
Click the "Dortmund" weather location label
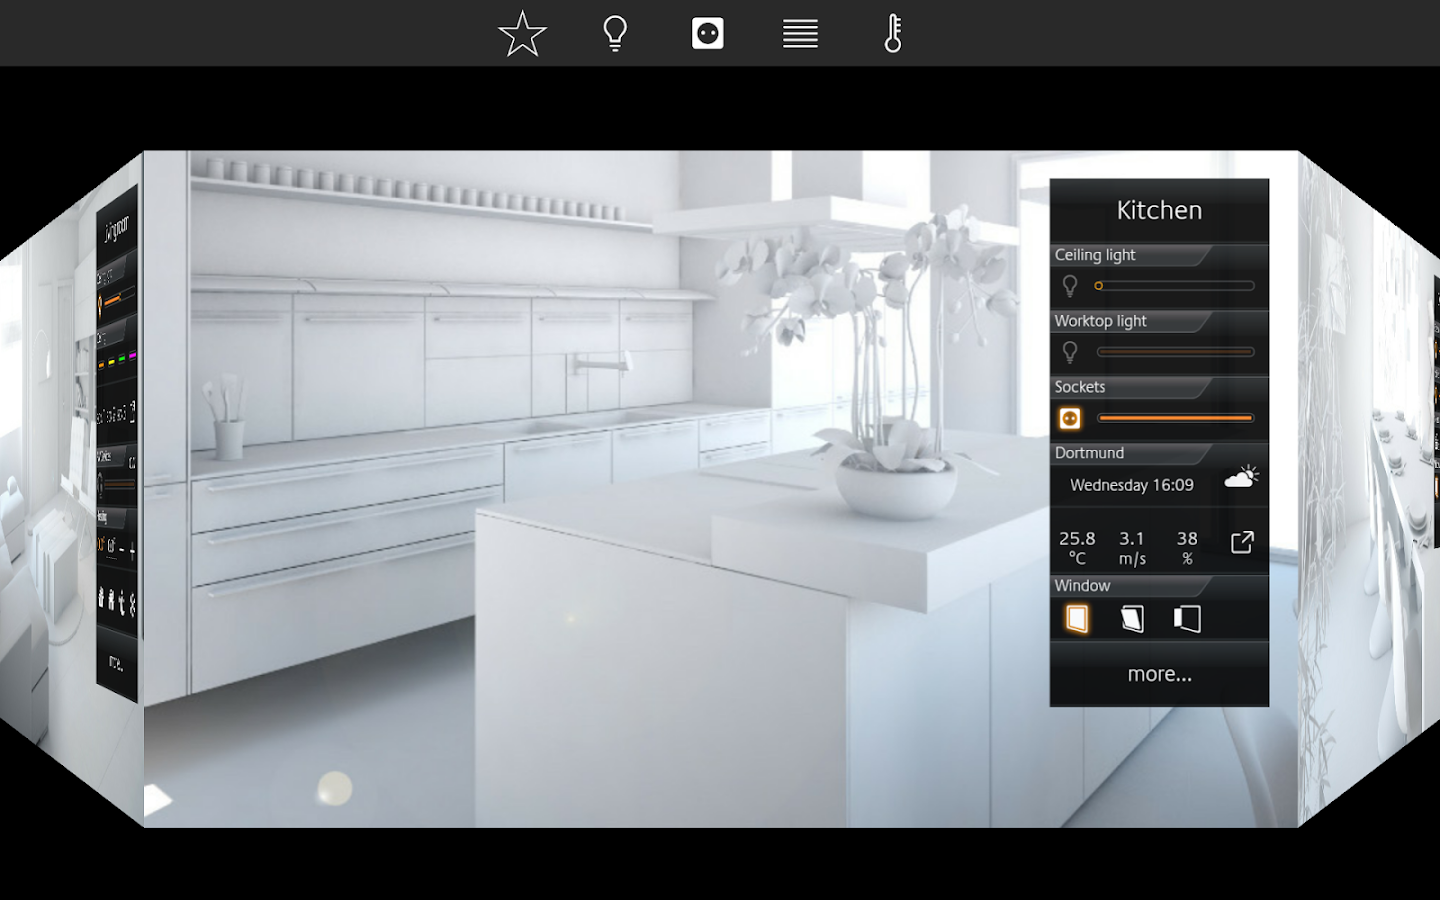point(1089,453)
